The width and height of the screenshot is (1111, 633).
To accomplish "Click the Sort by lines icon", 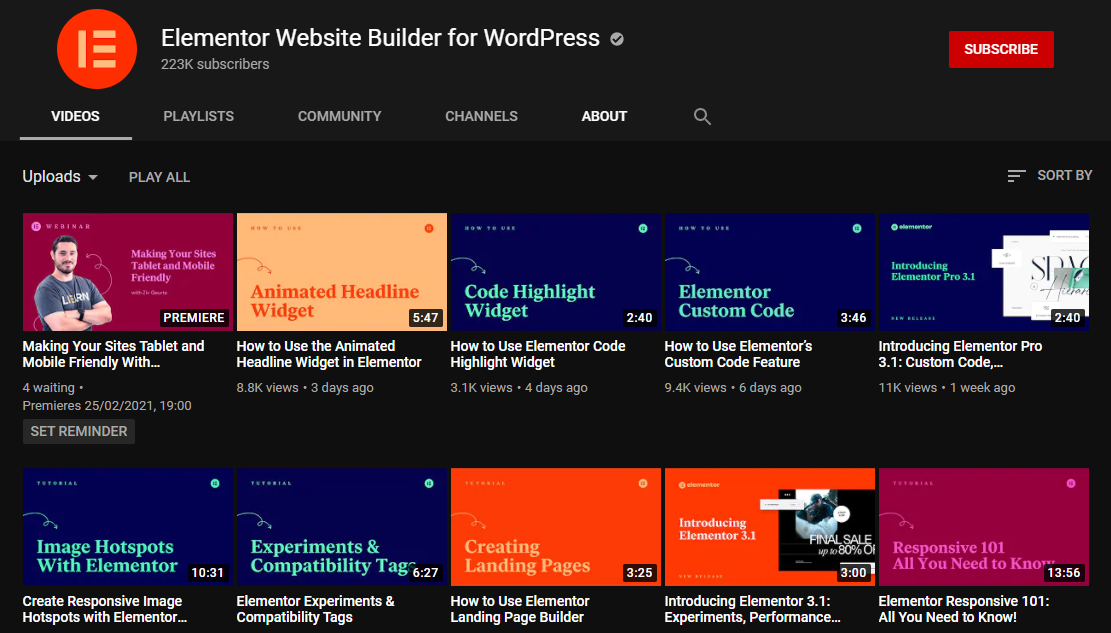I will (x=1016, y=176).
